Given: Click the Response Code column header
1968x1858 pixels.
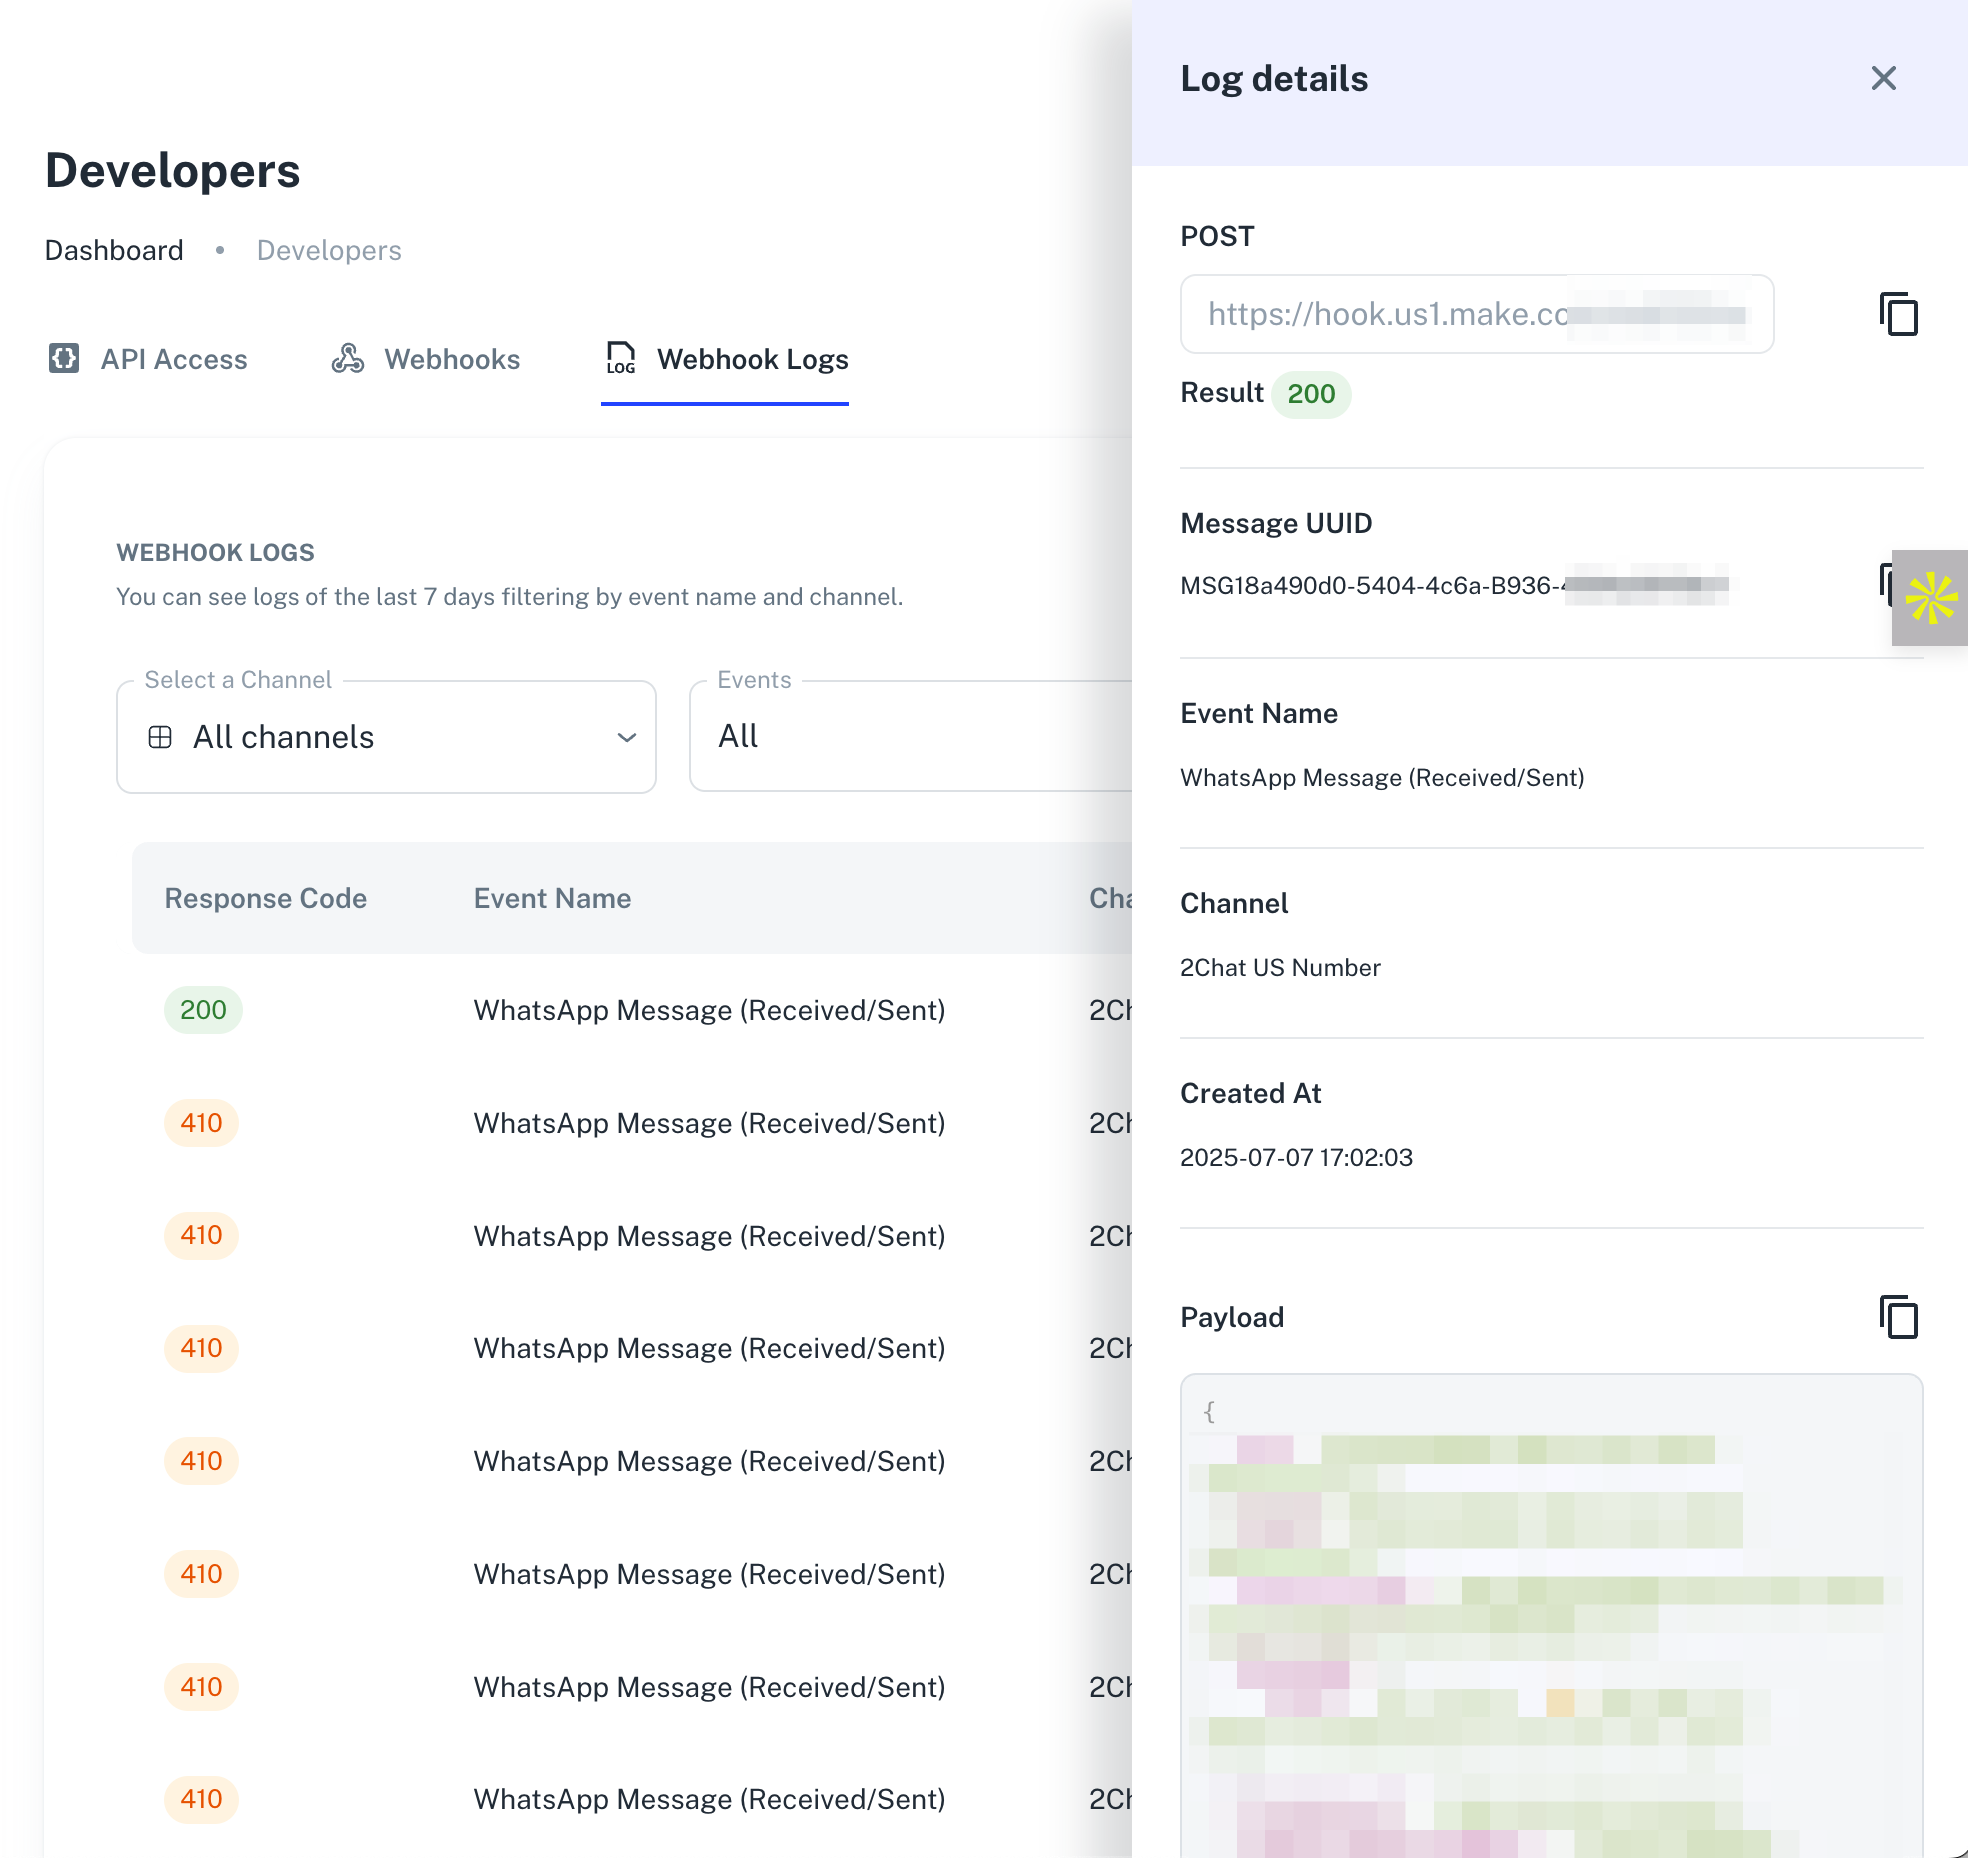Looking at the screenshot, I should (266, 898).
